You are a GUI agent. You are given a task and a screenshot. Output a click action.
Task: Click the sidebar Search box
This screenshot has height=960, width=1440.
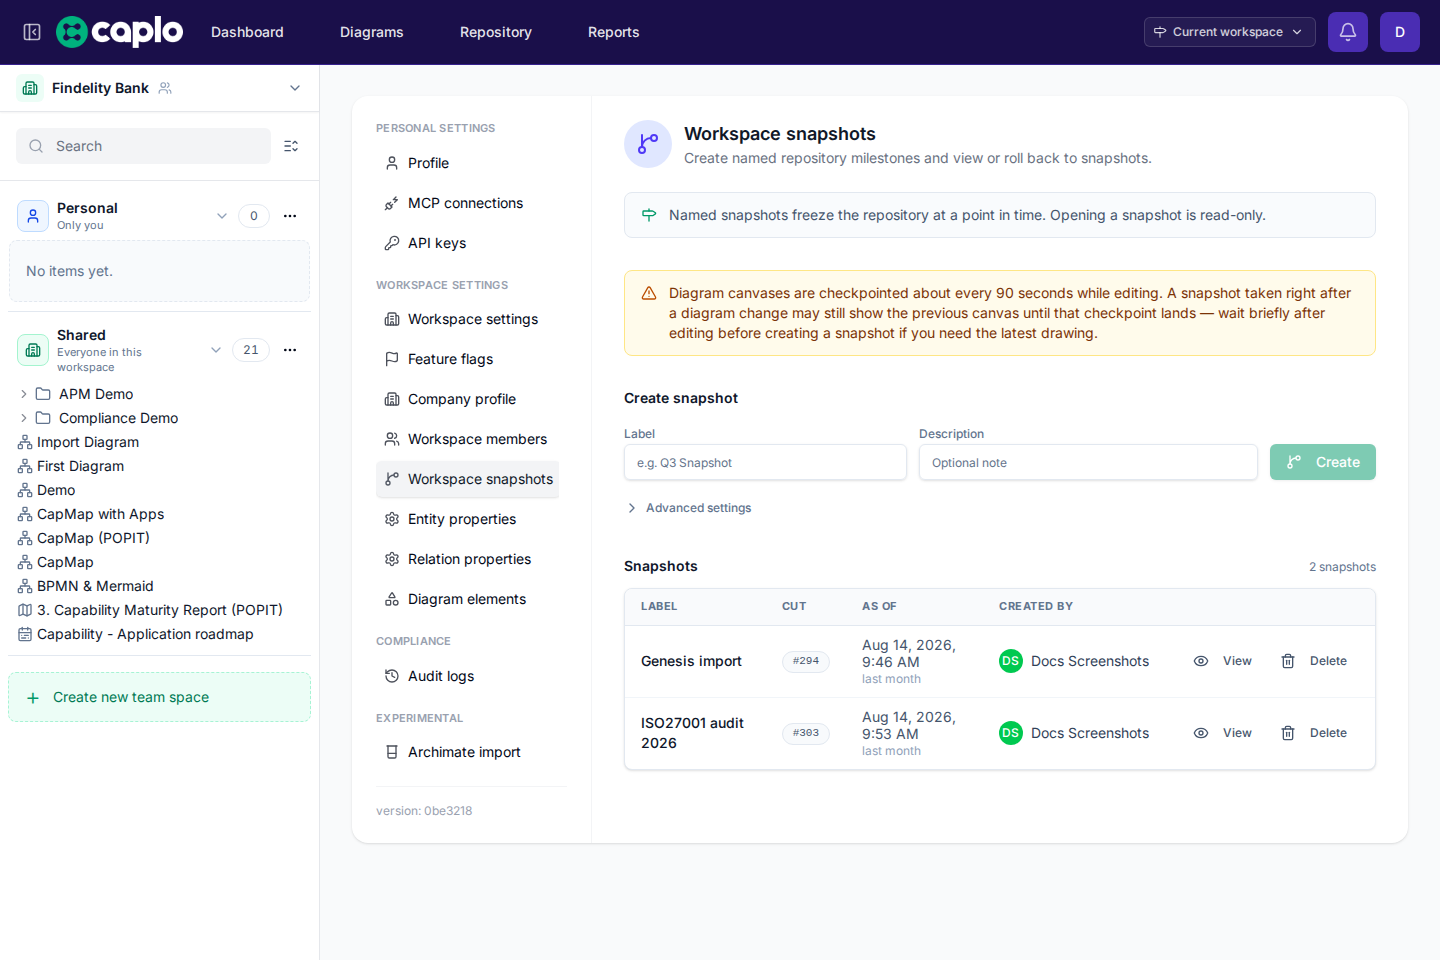point(143,146)
